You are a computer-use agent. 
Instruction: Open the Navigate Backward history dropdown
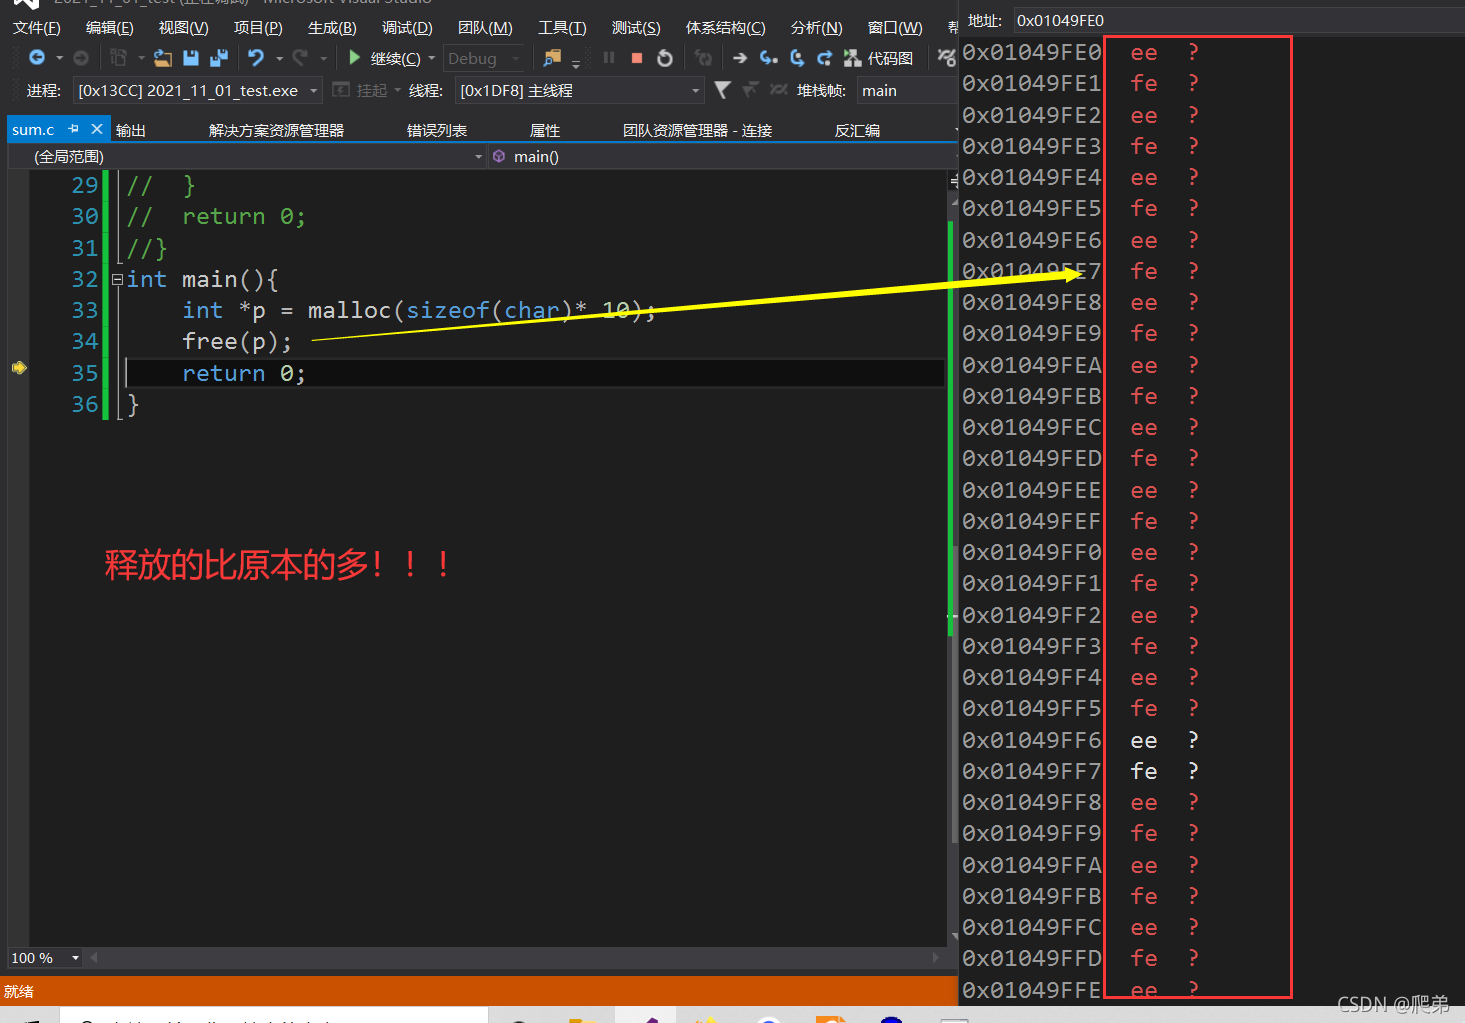coord(59,58)
